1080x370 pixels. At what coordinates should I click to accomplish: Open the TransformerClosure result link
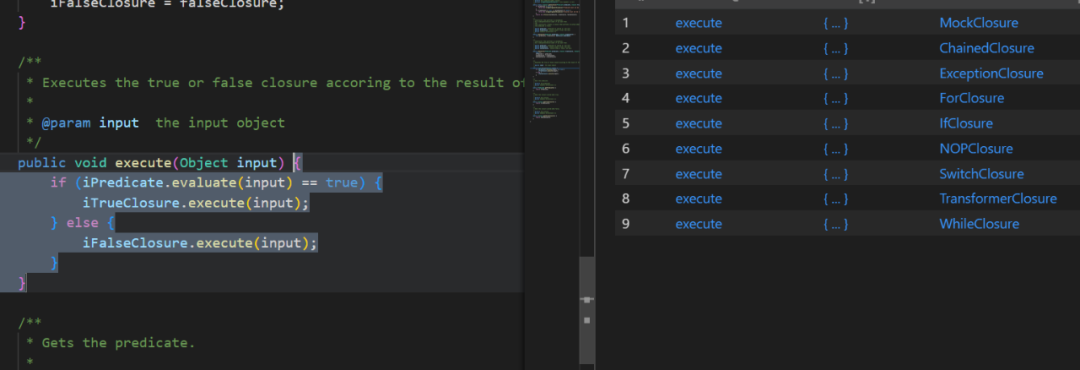998,198
